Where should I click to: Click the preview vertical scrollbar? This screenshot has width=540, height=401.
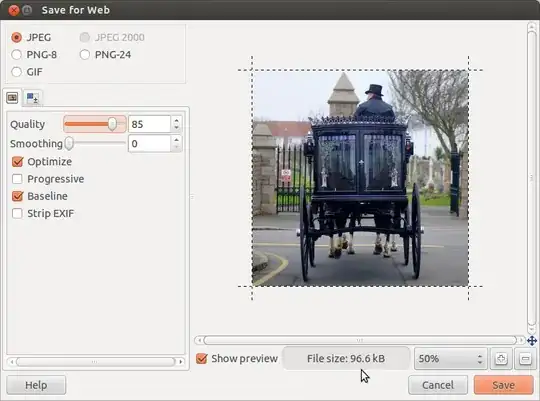tap(532, 178)
